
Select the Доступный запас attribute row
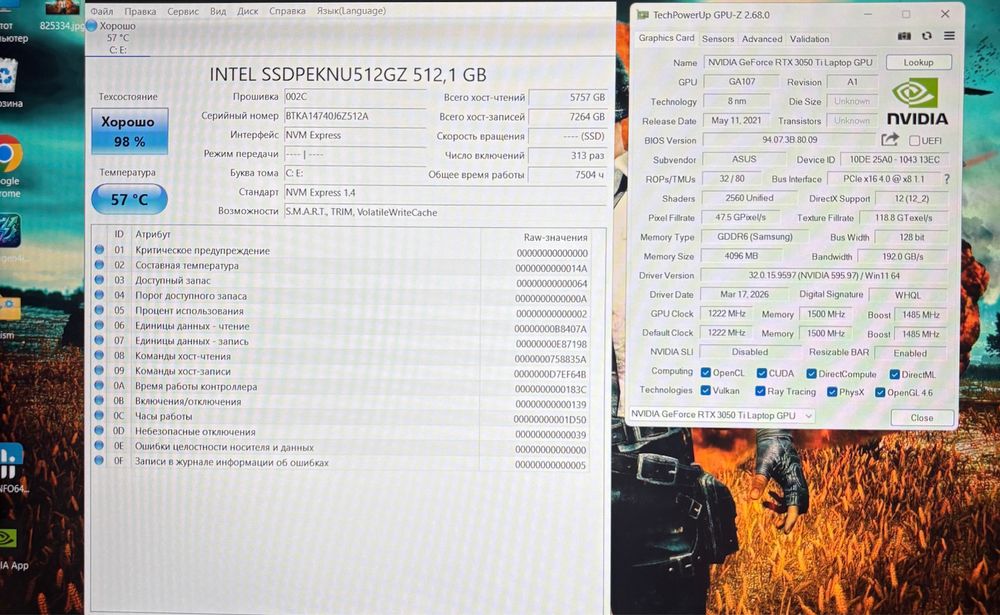(341, 281)
